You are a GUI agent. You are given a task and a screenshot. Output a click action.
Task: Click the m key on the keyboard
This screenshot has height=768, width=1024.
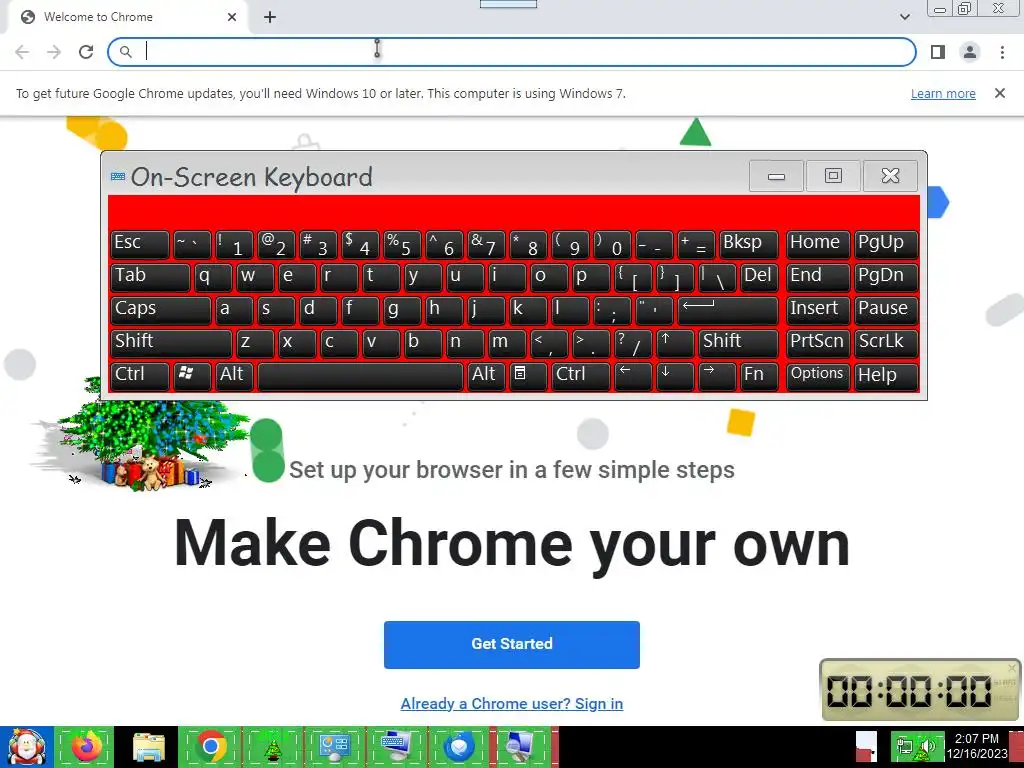click(507, 344)
